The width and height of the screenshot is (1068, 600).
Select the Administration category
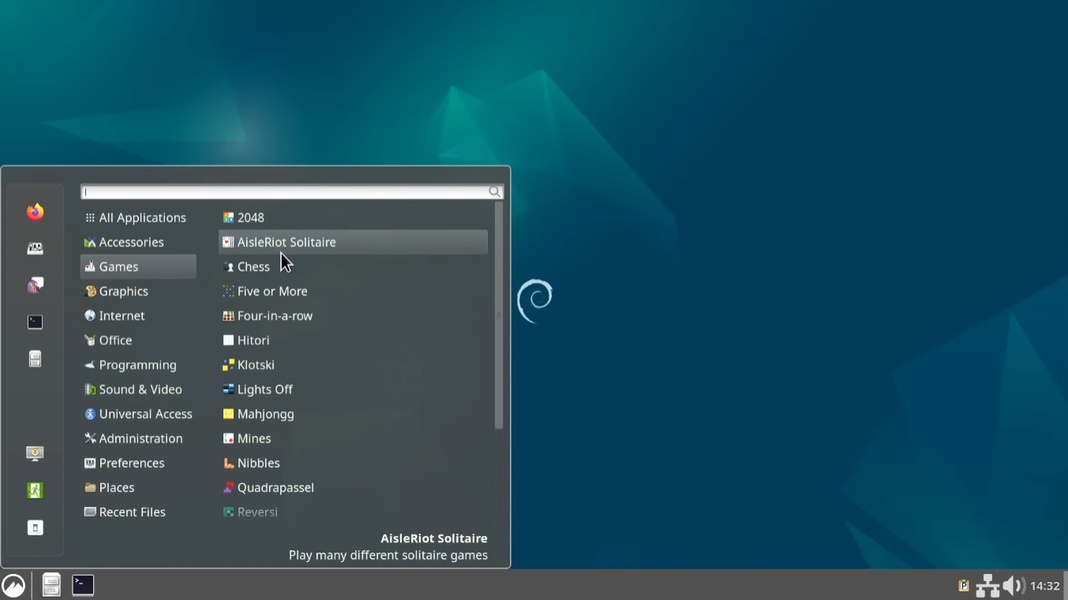pos(140,438)
